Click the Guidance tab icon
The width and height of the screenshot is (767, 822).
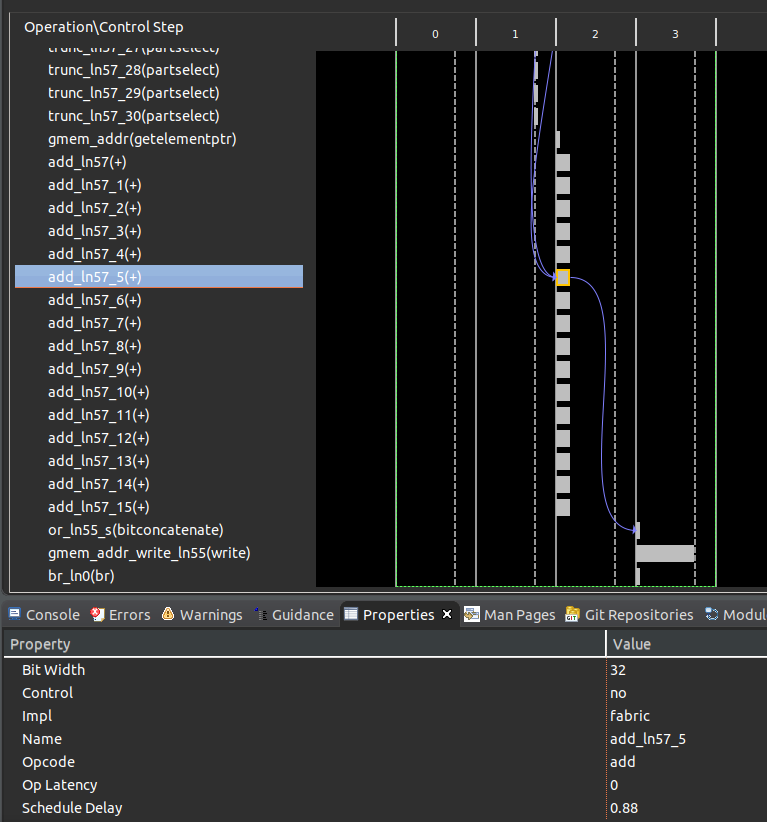tap(261, 614)
